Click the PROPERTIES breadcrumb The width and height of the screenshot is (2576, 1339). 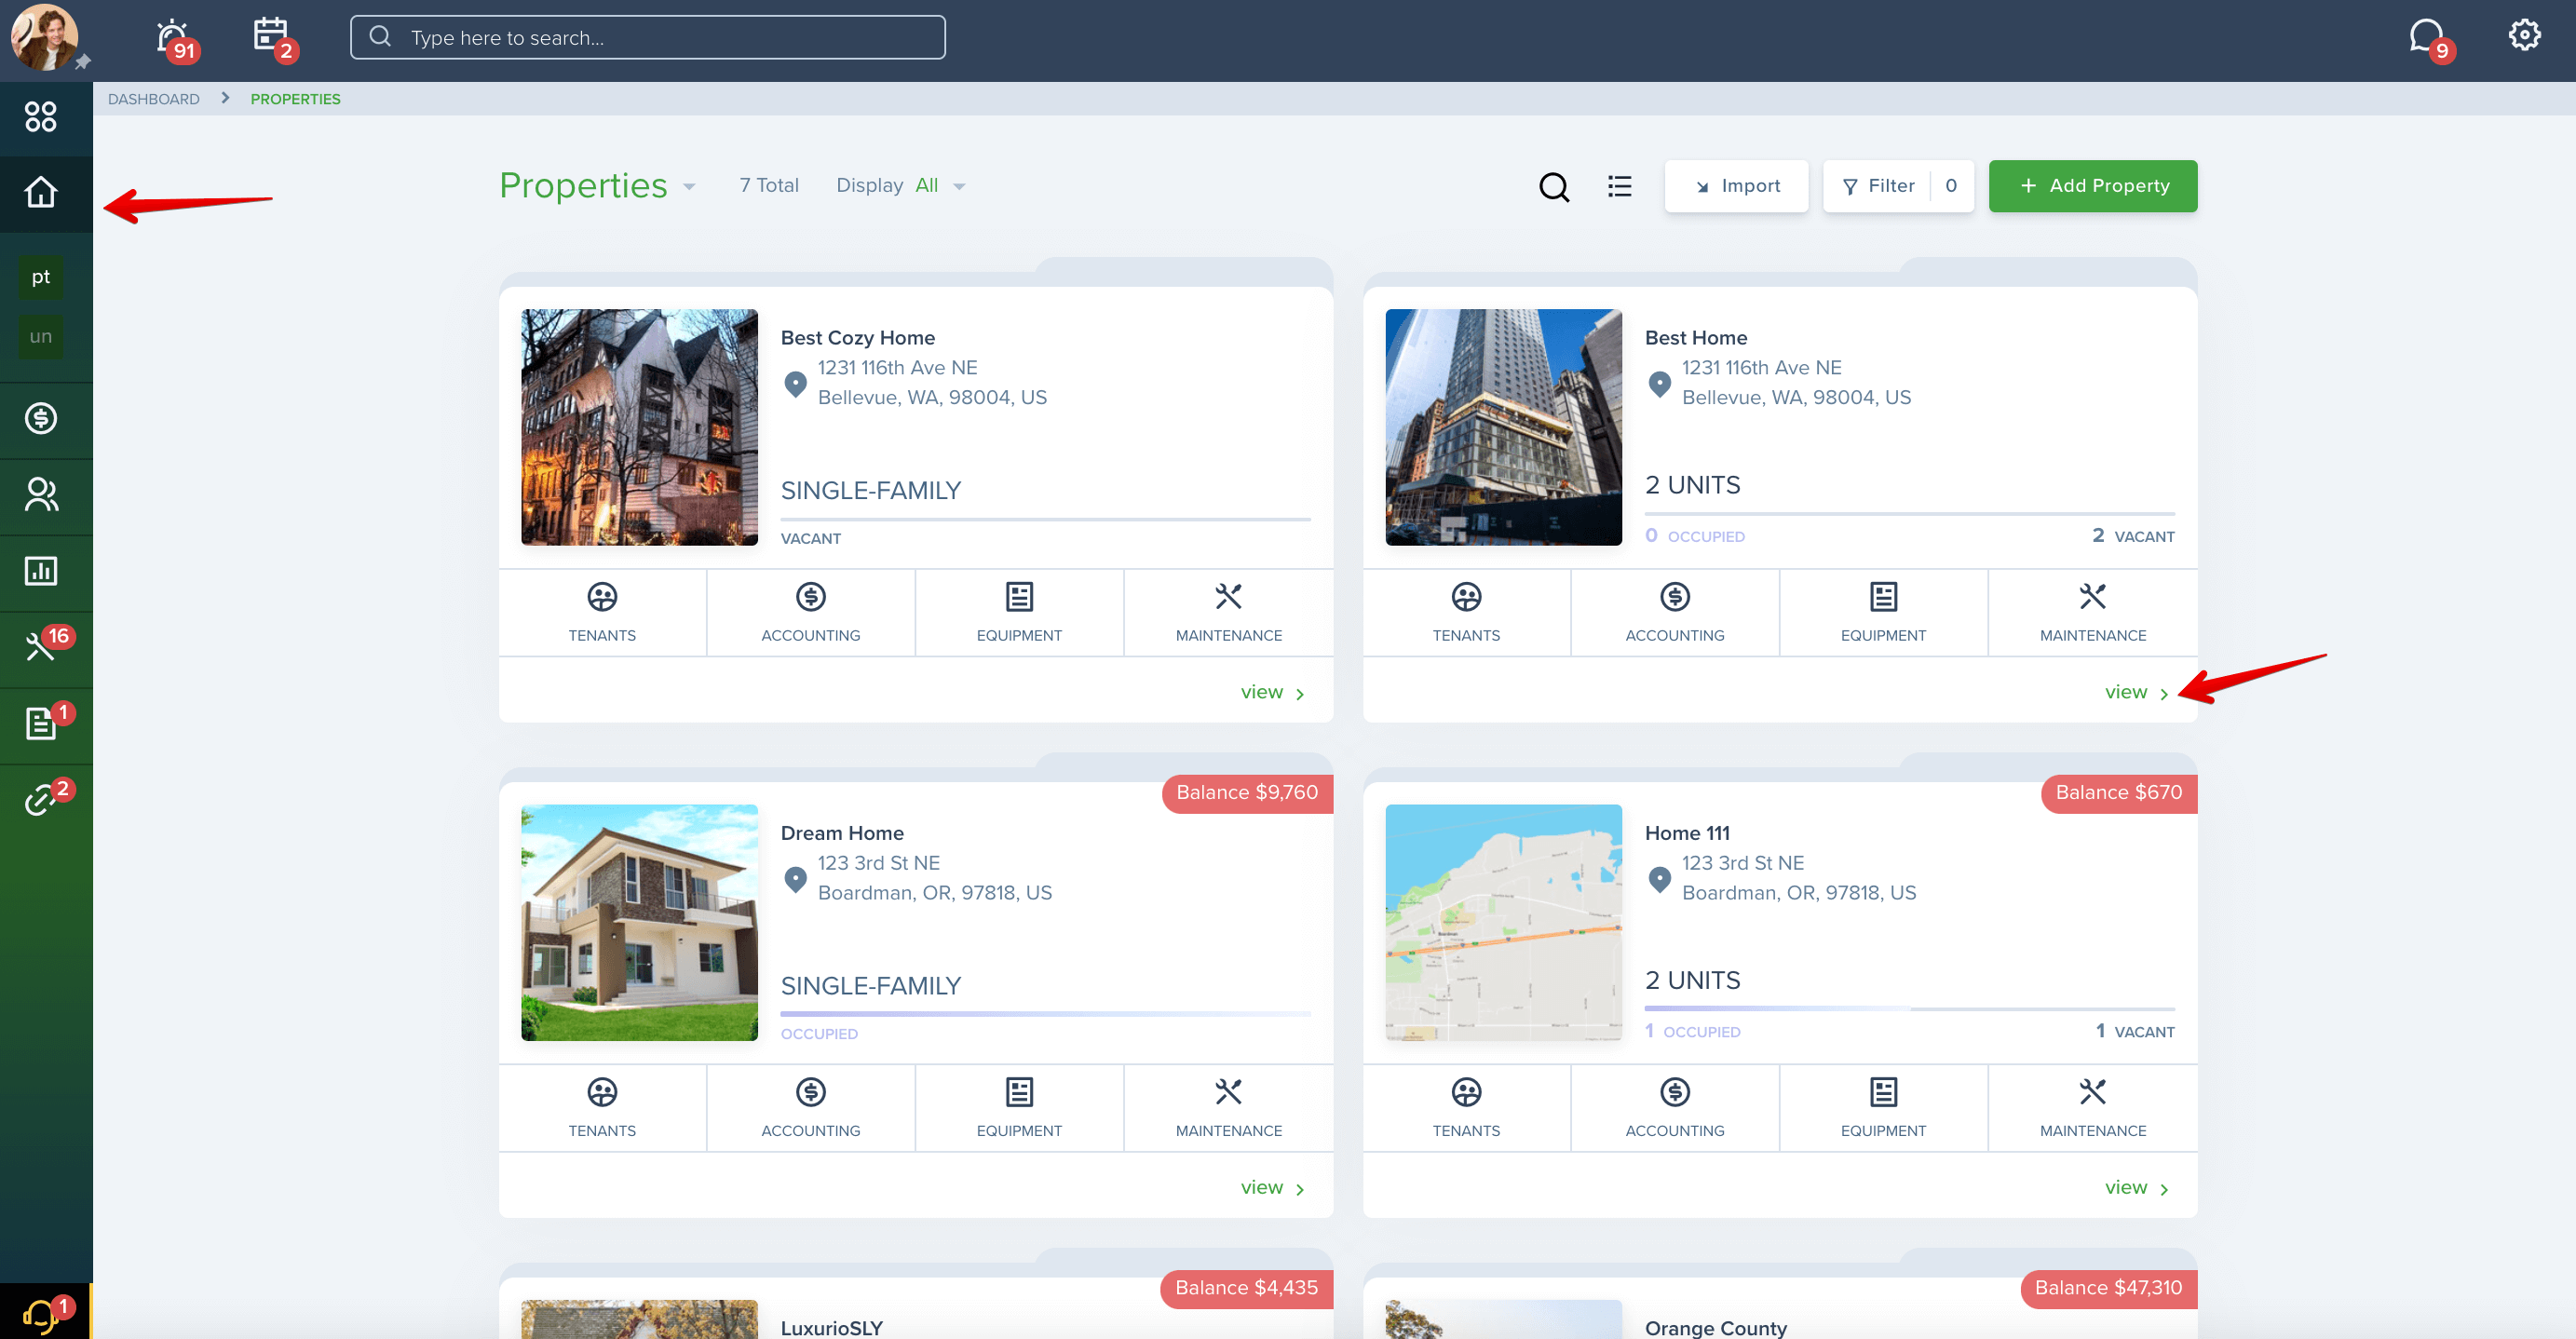pyautogui.click(x=295, y=99)
